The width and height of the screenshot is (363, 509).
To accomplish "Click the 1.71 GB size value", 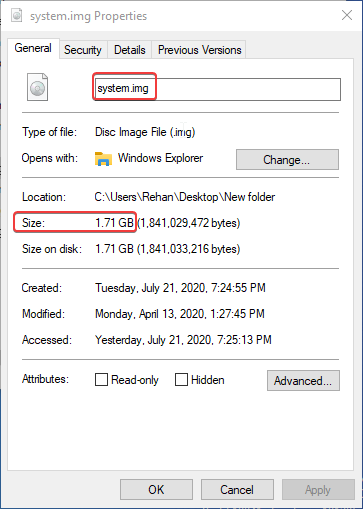I will coord(114,222).
